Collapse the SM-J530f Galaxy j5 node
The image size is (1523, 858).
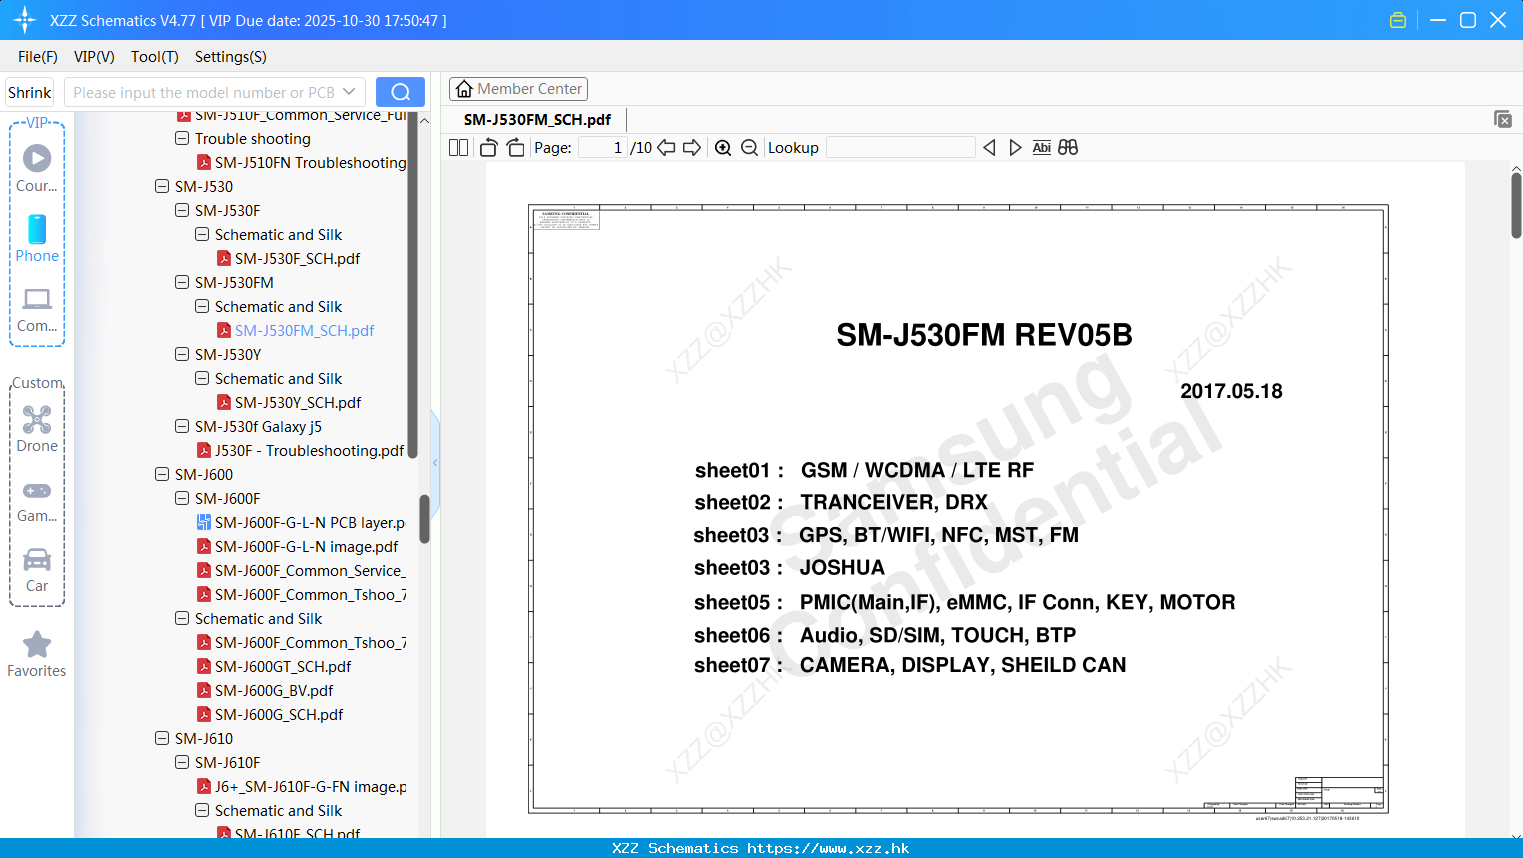click(182, 426)
